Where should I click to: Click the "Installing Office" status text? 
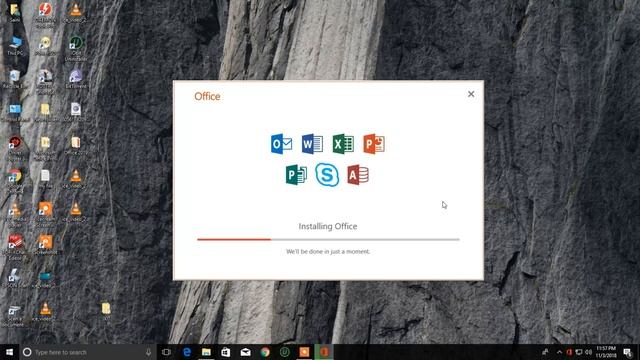pos(328,226)
